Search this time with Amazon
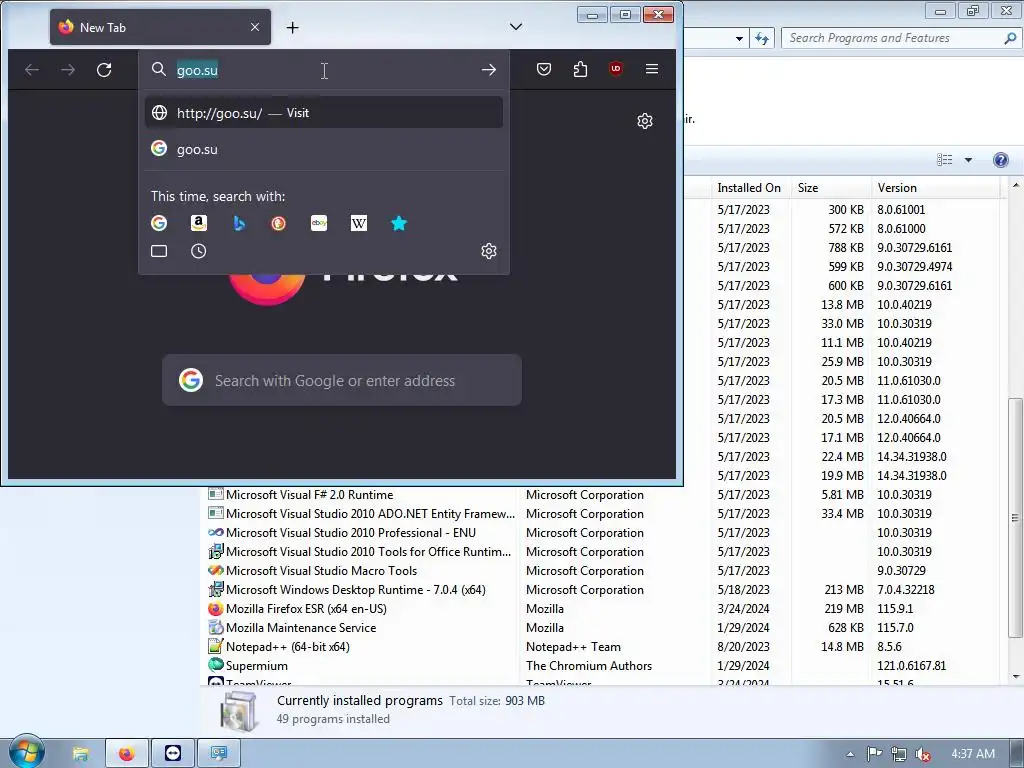The image size is (1024, 768). pos(199,223)
